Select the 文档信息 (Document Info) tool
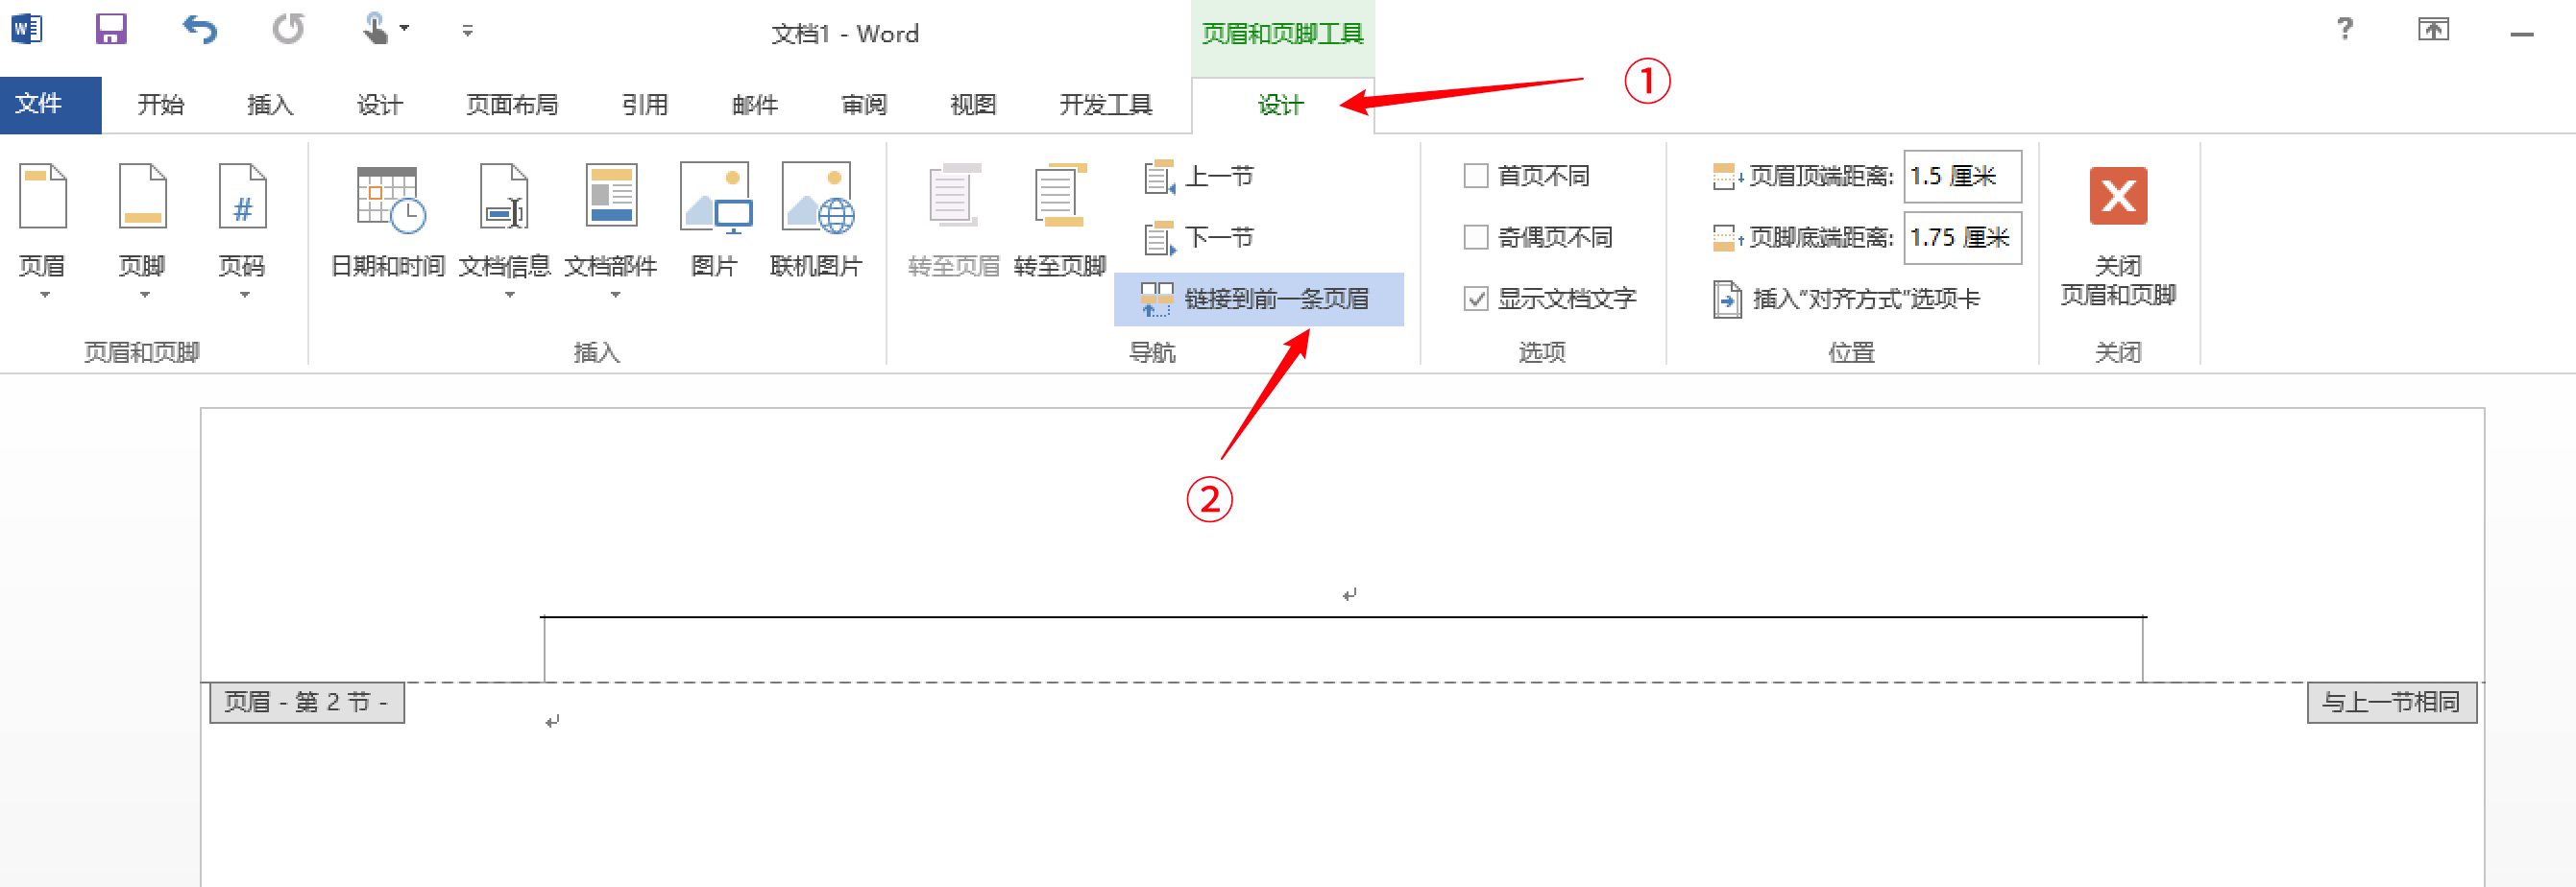2576x887 pixels. (504, 230)
